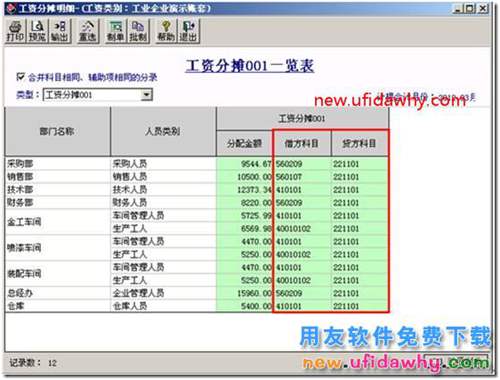Click credit account 221101 in the 总经办 row
The image size is (500, 380).
[360, 293]
